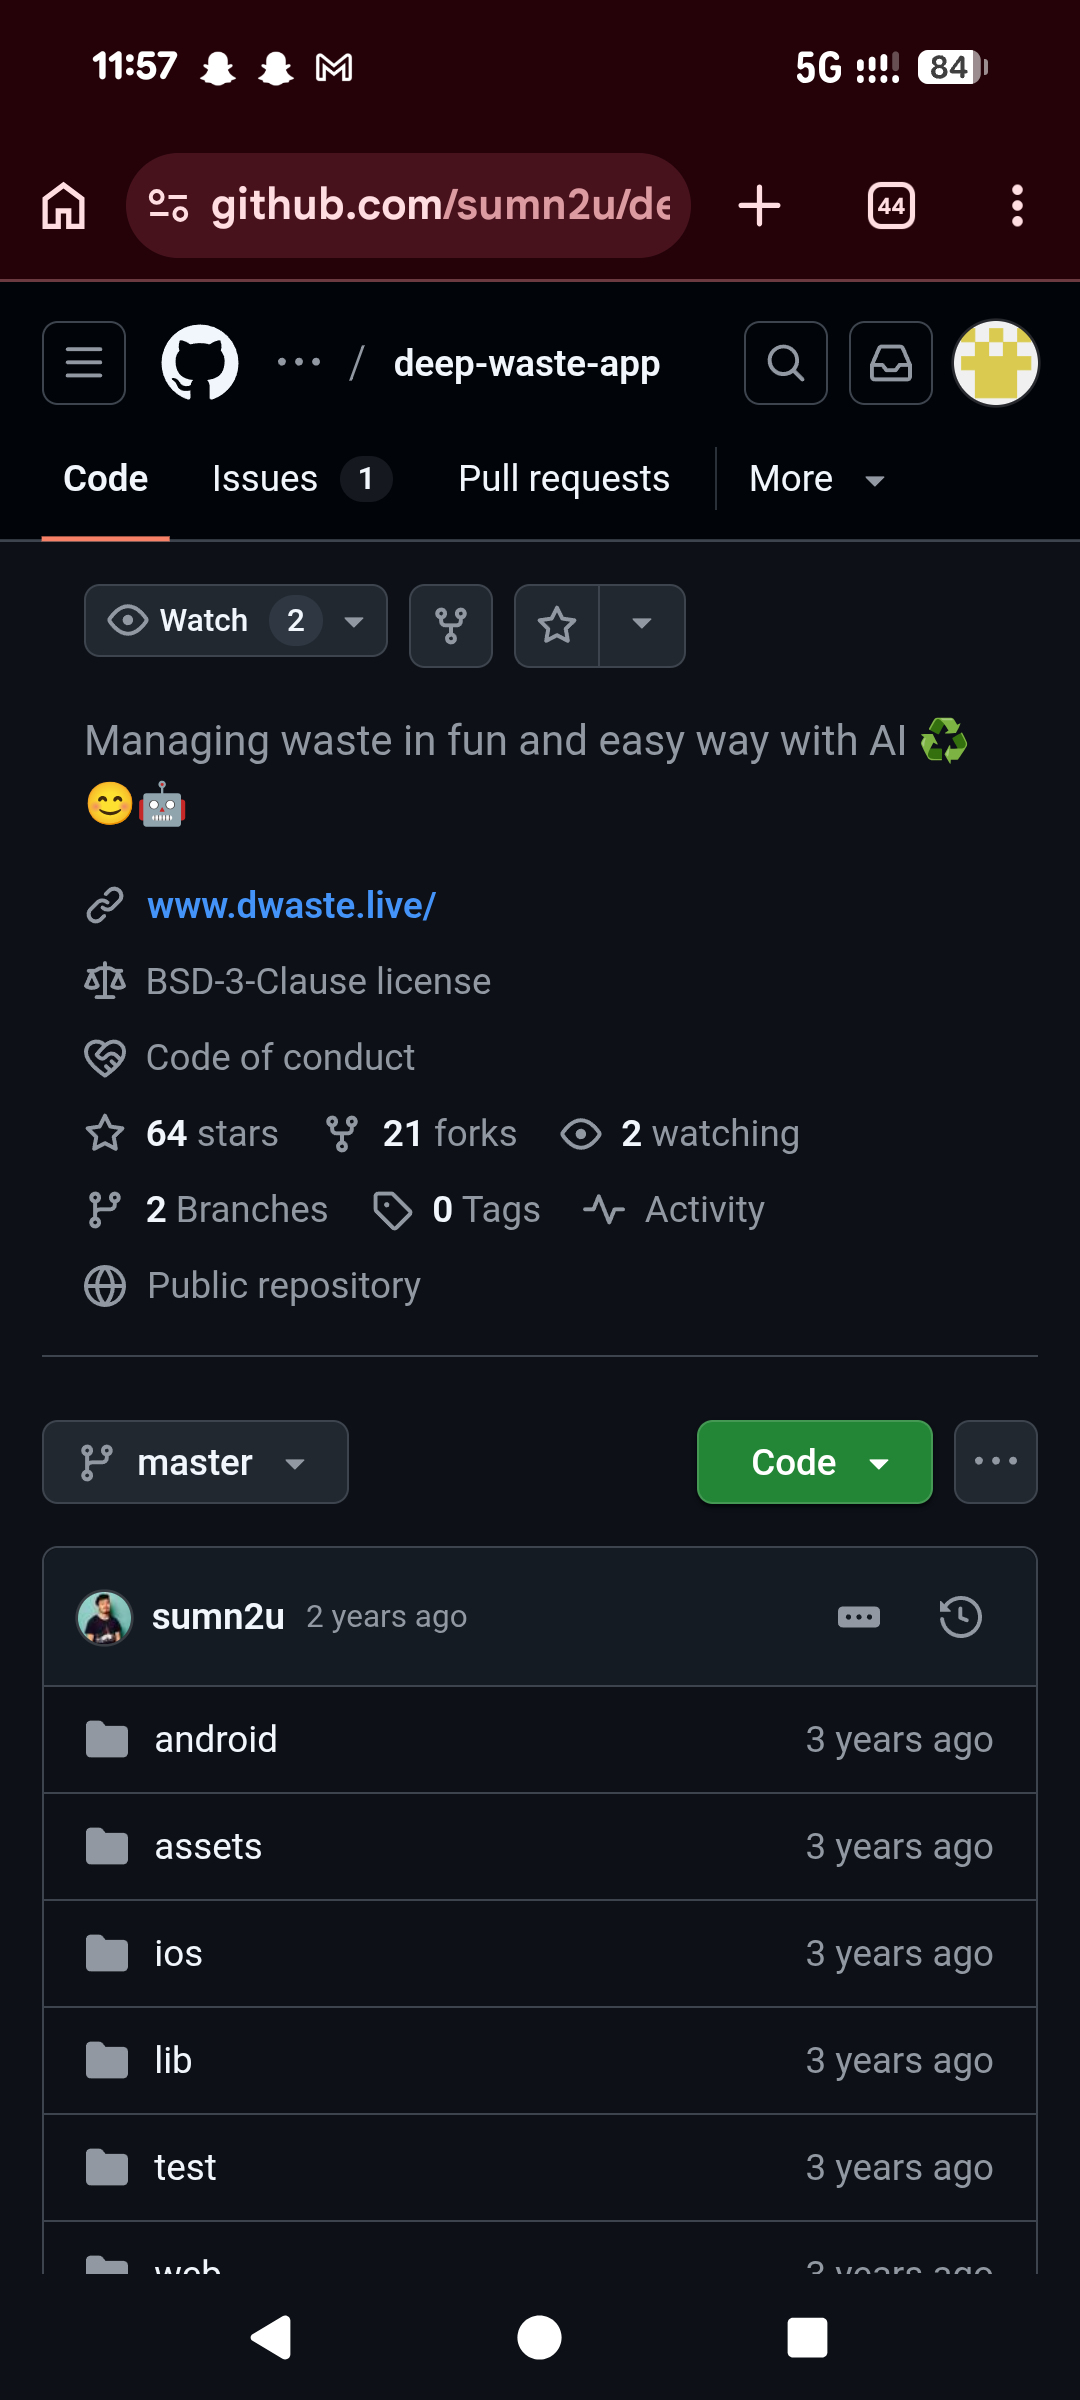View the 2 Branches link

point(236,1210)
